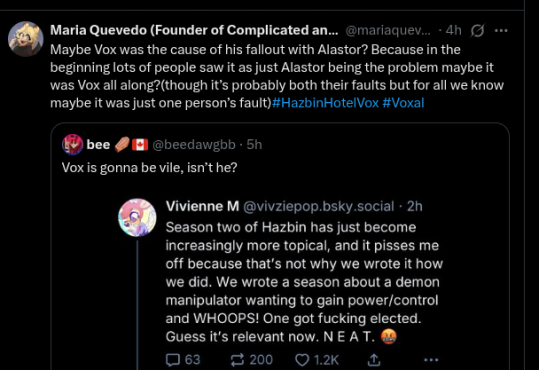The image size is (539, 370).
Task: Open Vivienne M's profile picture
Action: [x=138, y=217]
